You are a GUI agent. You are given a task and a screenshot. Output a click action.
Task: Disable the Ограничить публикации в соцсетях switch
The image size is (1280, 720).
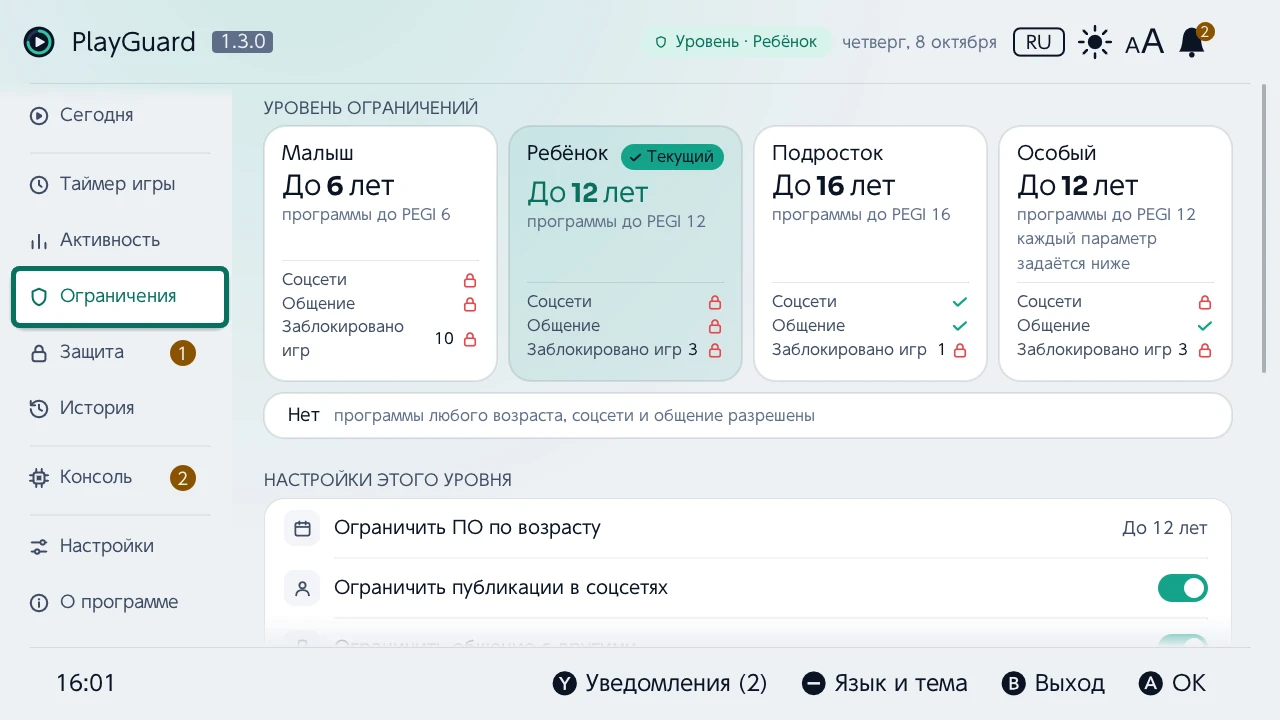(1183, 588)
